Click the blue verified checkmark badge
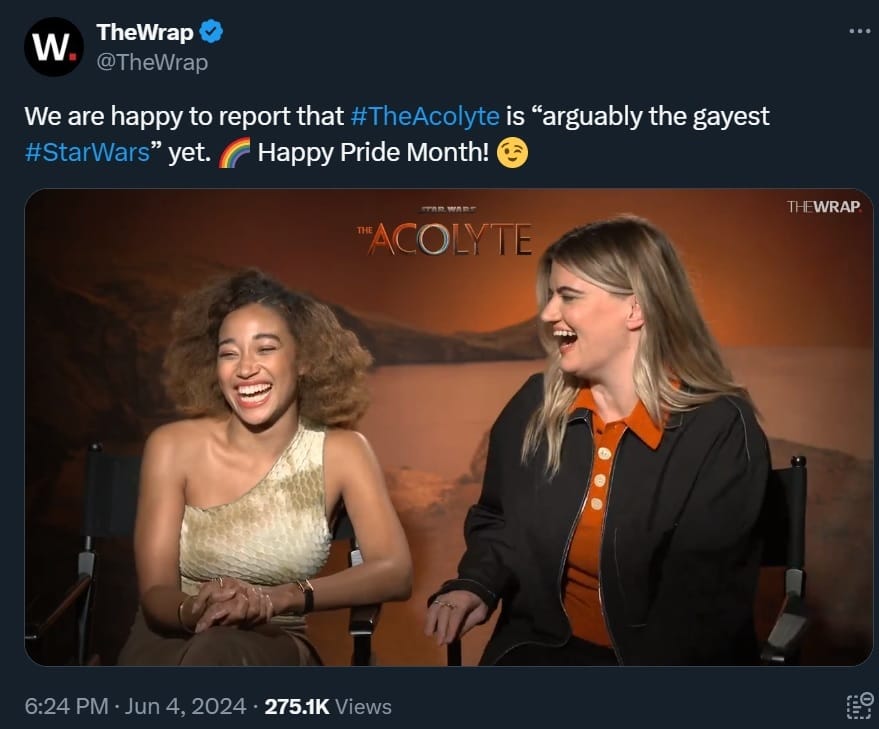 (212, 31)
